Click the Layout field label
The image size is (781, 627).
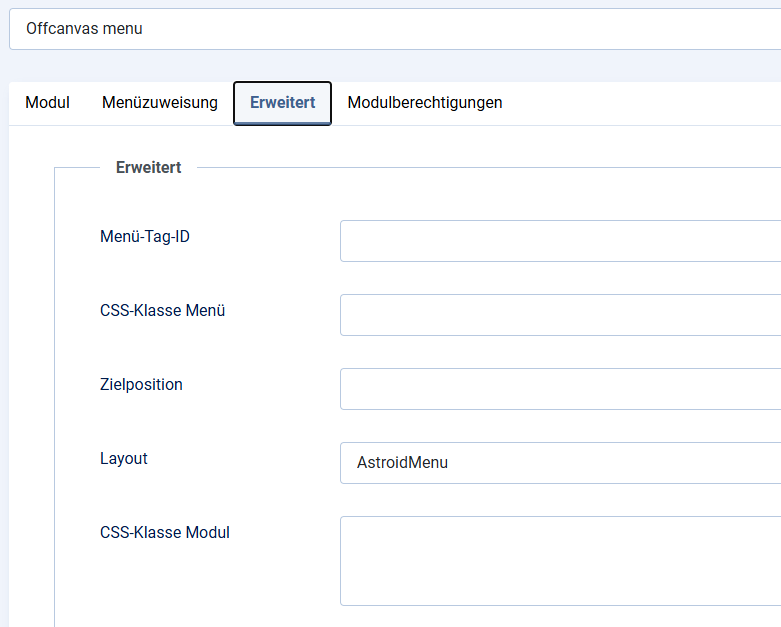tap(124, 459)
